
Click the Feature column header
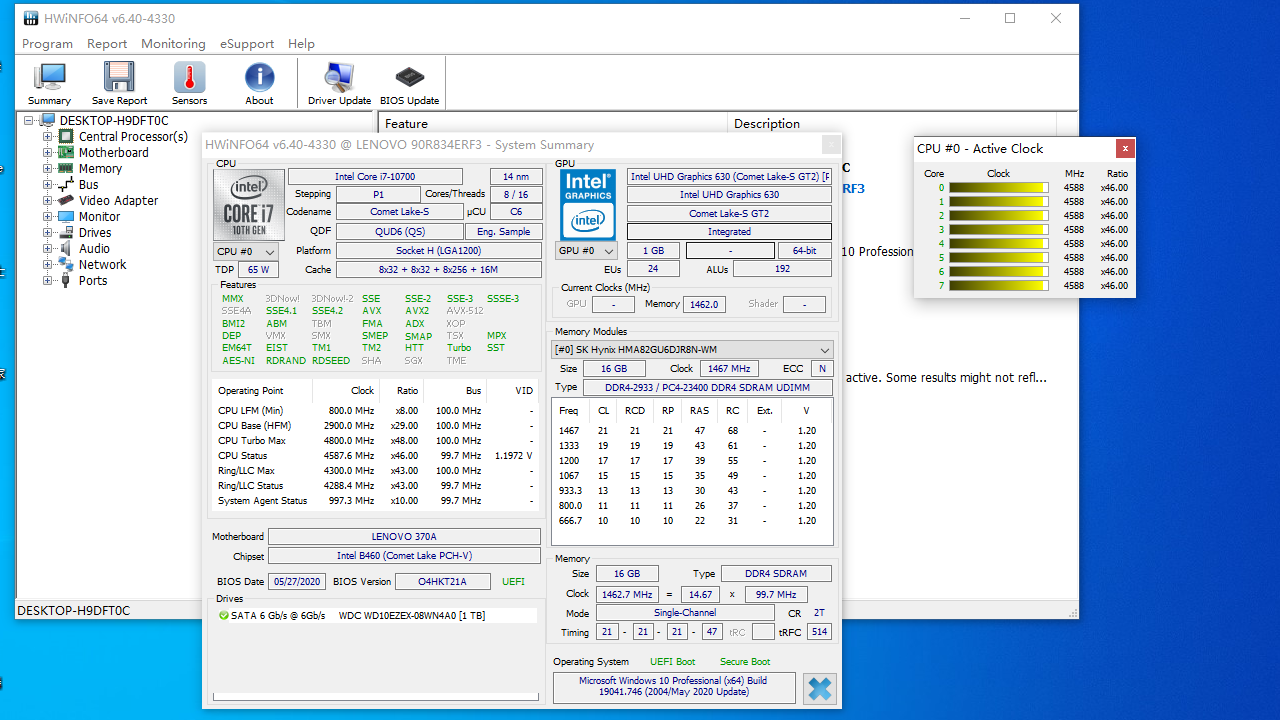tap(406, 124)
